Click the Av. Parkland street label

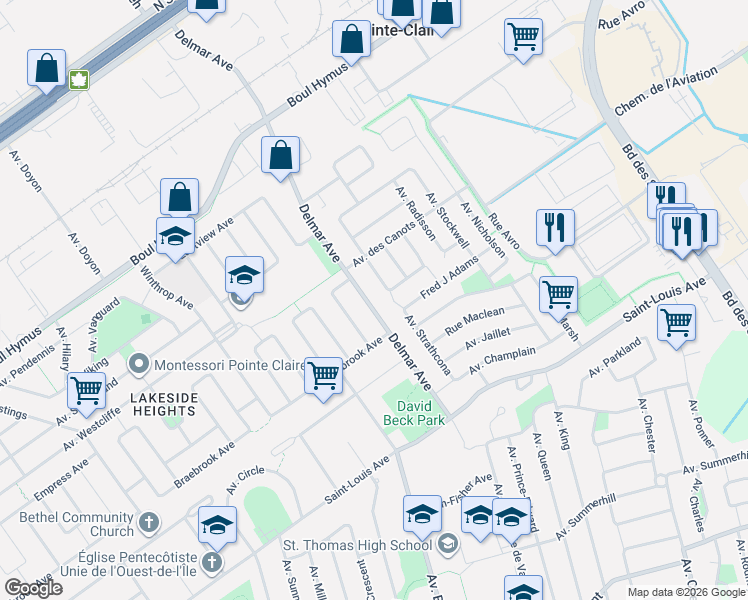[615, 358]
